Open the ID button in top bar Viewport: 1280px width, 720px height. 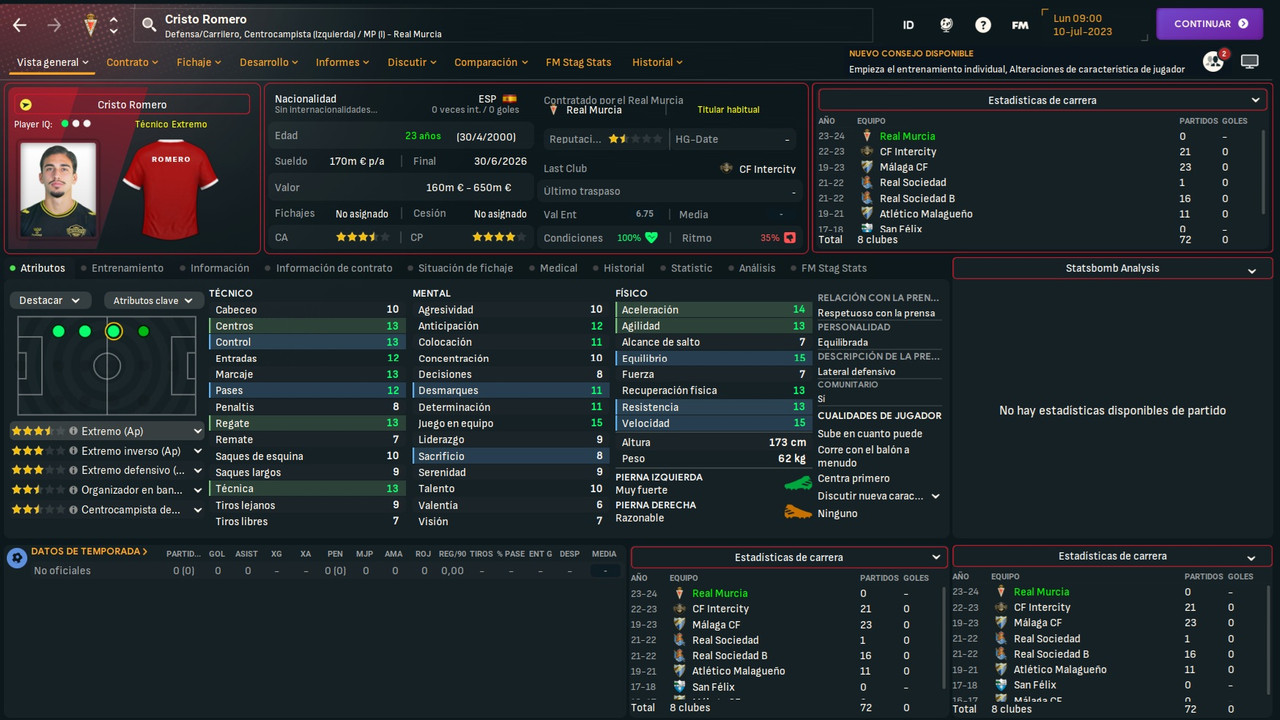point(908,25)
